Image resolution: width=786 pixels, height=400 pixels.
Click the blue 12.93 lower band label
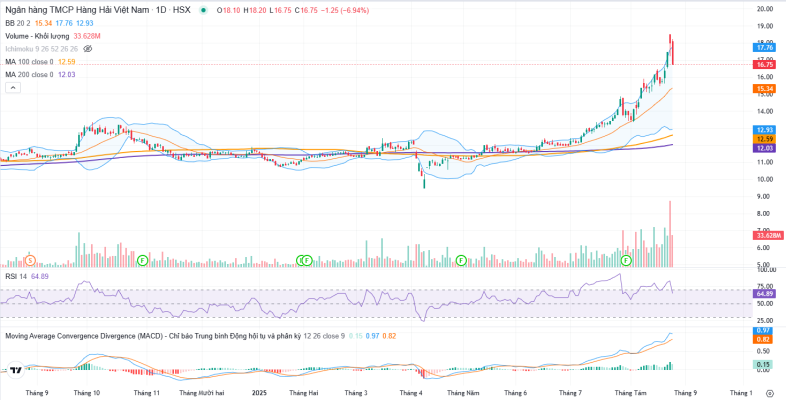[765, 130]
